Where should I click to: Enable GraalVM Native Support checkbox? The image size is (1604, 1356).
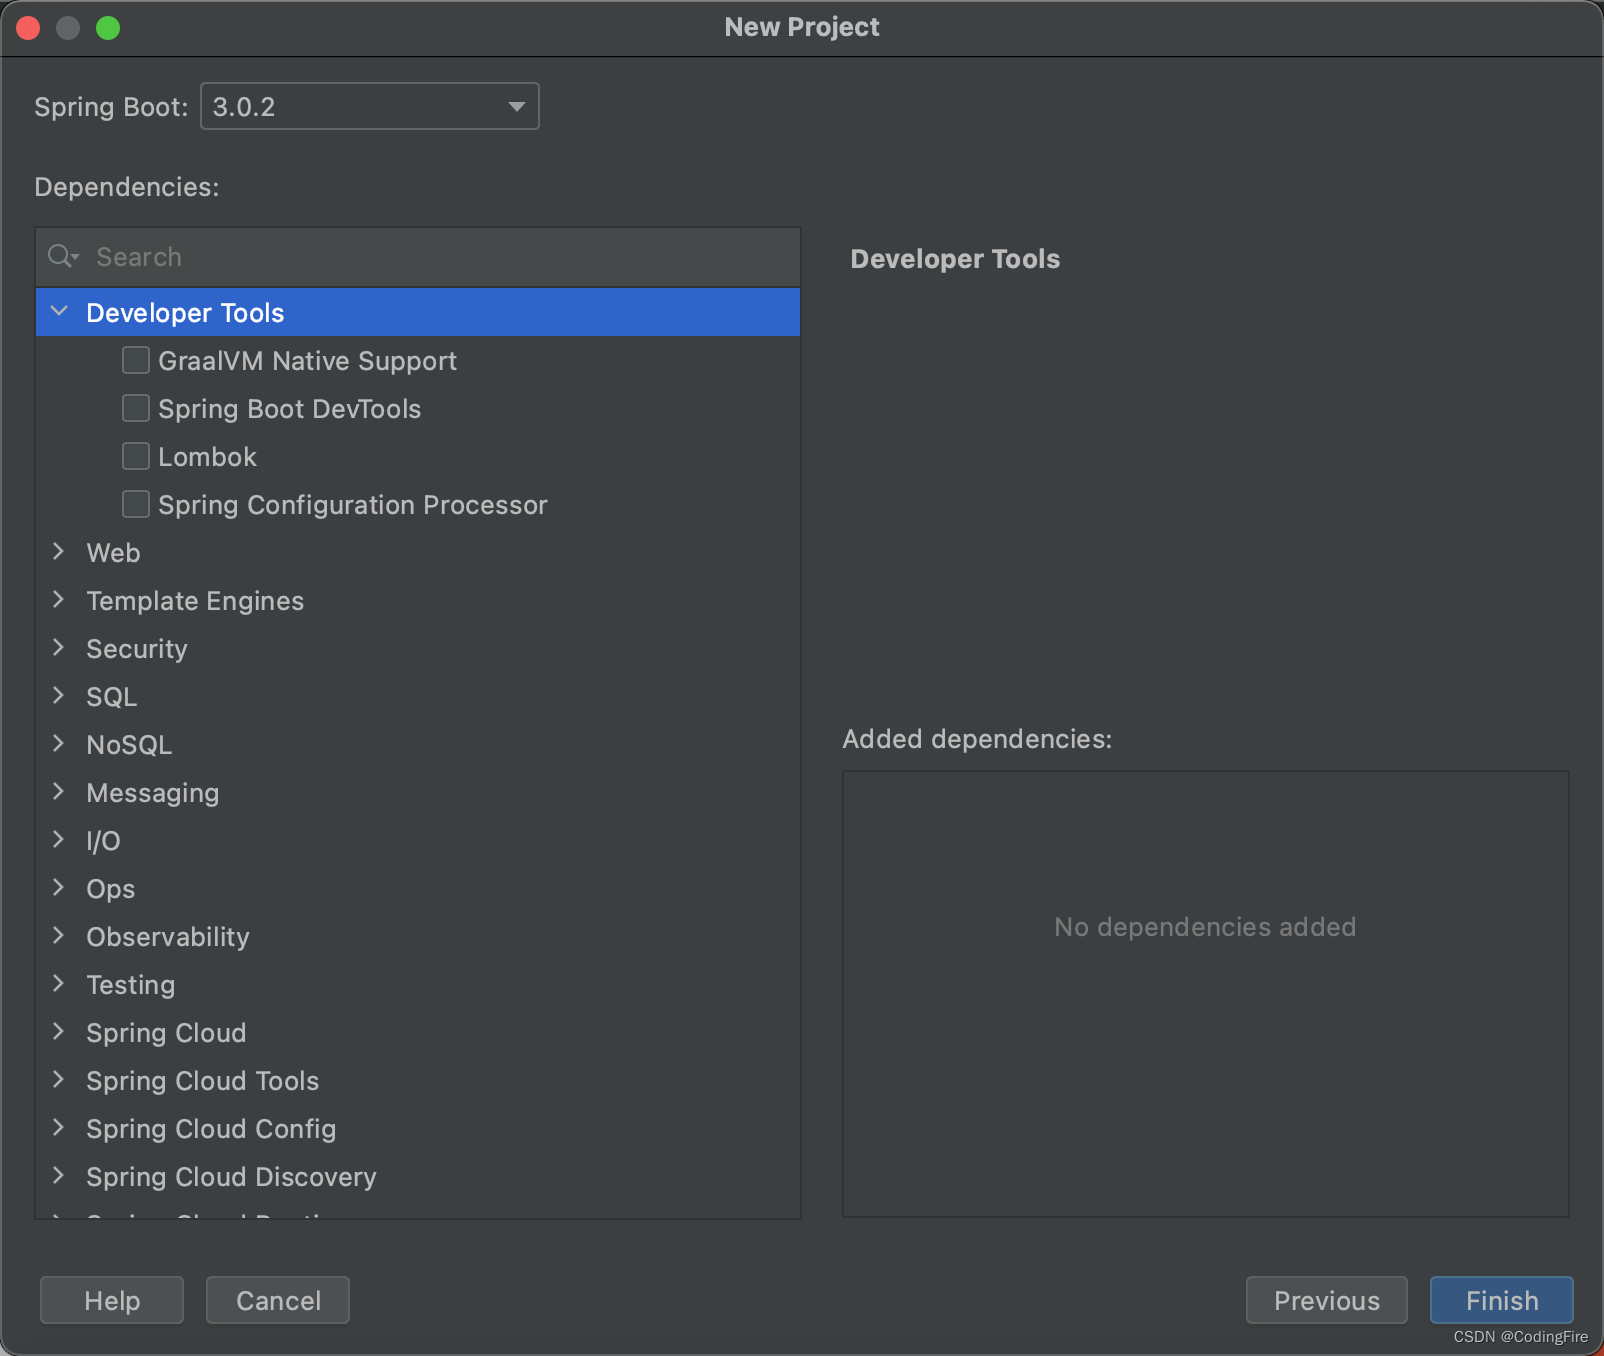click(x=136, y=360)
